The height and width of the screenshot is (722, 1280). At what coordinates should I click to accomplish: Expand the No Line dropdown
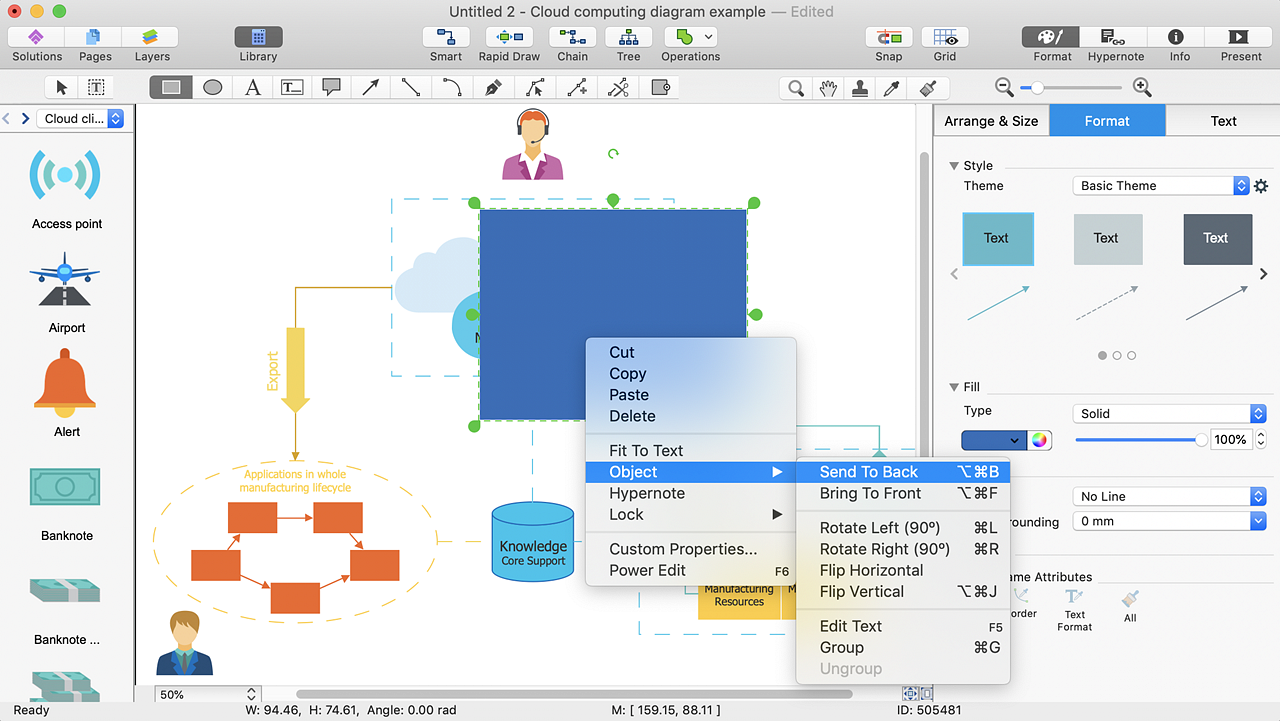click(1169, 497)
